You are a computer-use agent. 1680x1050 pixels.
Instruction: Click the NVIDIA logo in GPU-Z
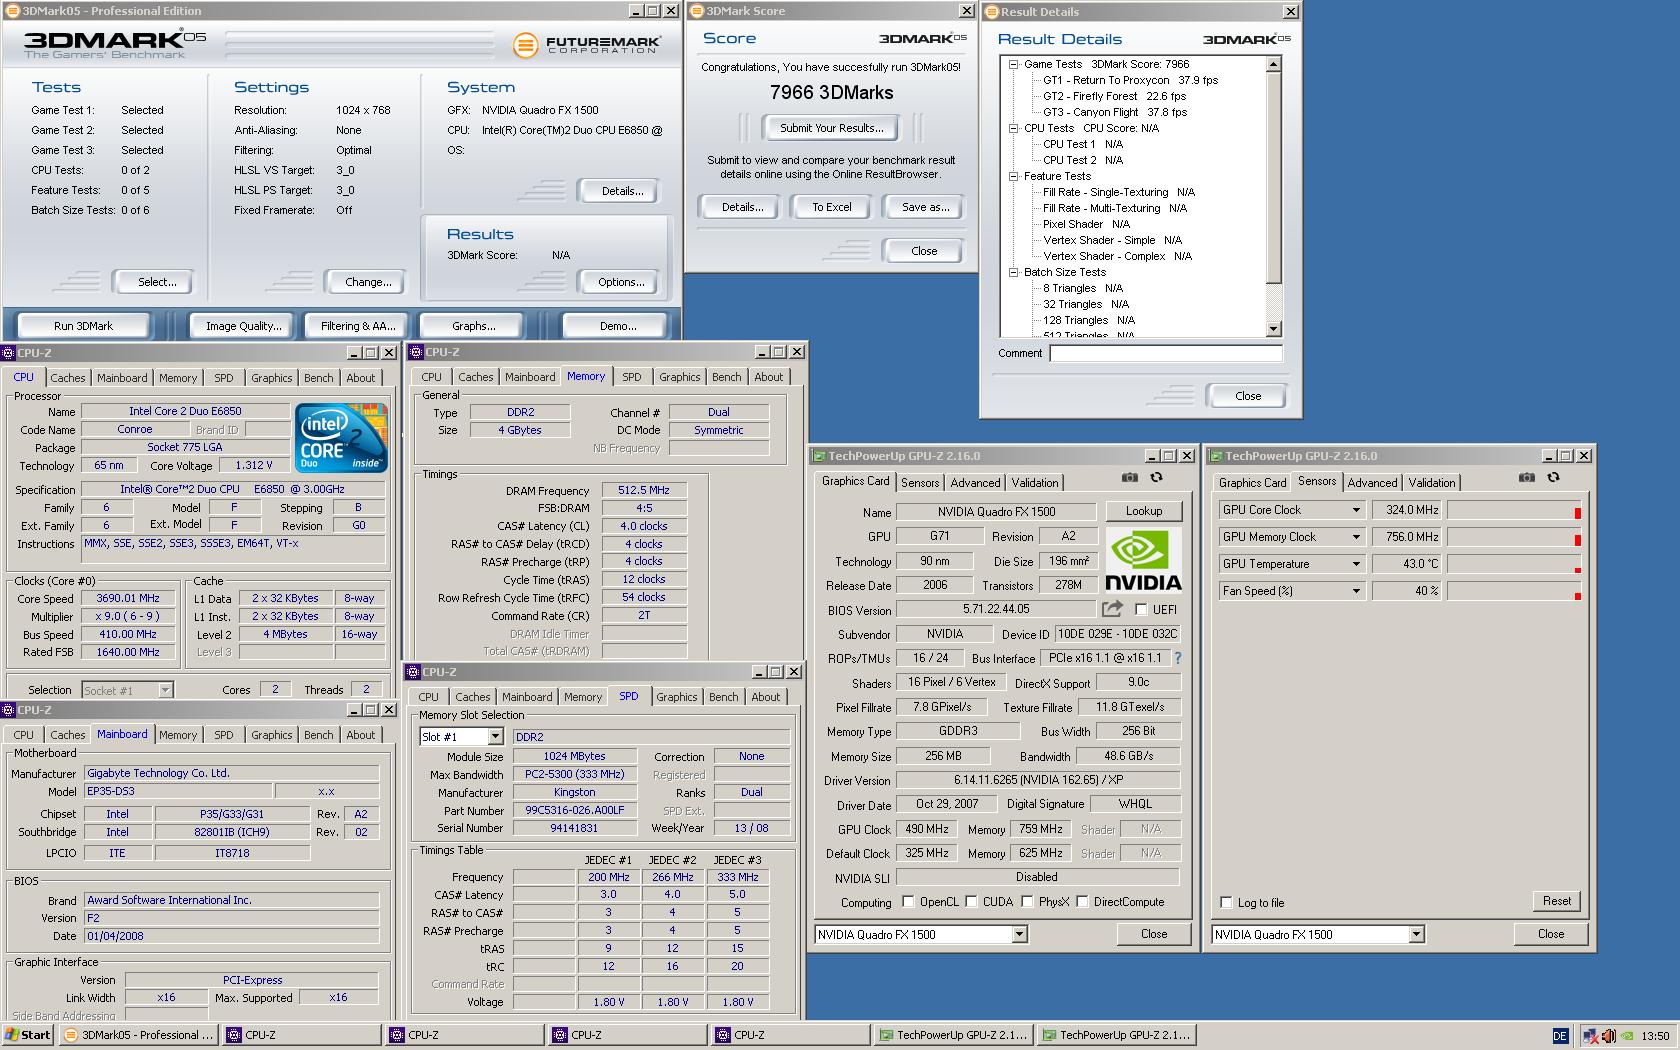(1143, 560)
